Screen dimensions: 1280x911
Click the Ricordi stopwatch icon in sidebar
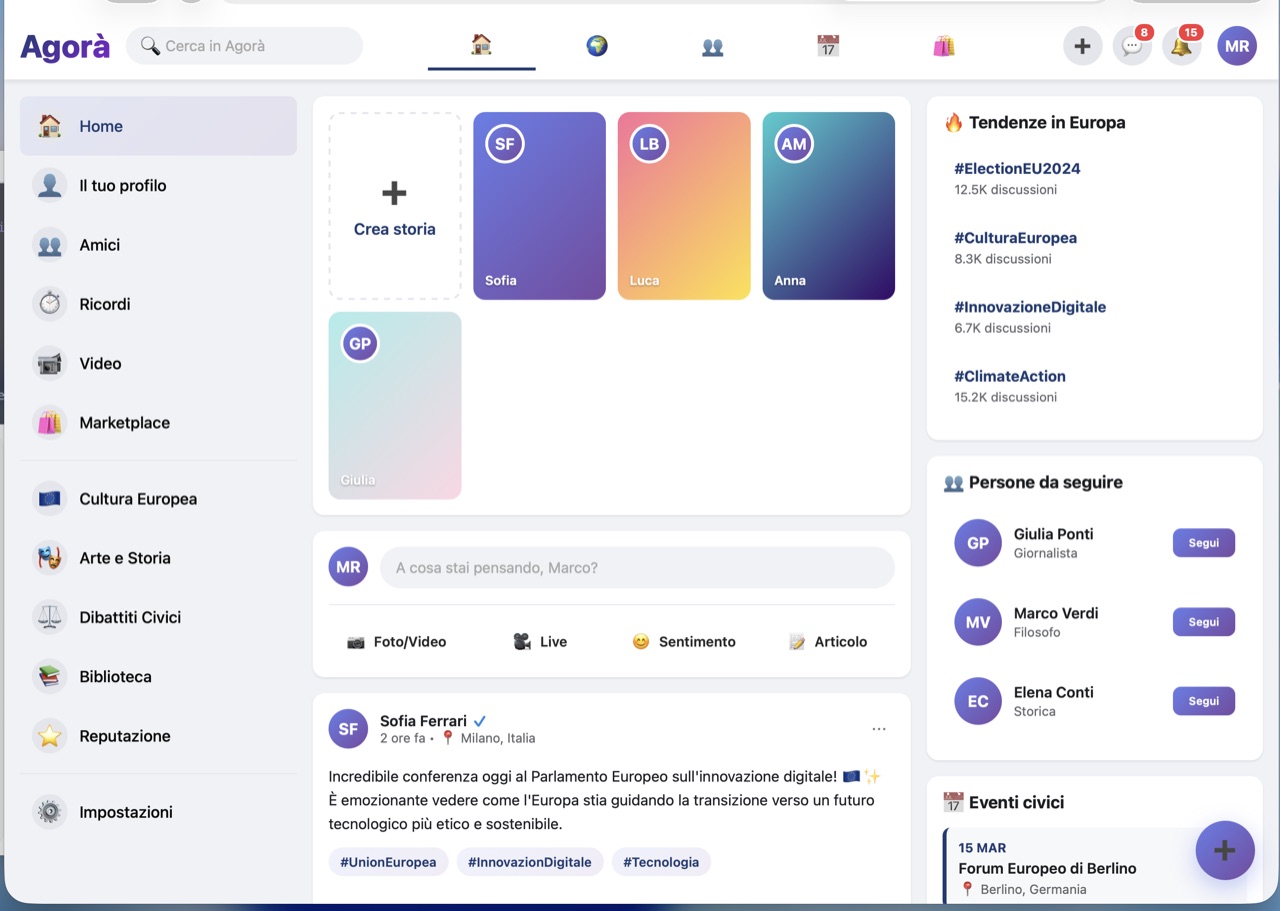coord(50,304)
